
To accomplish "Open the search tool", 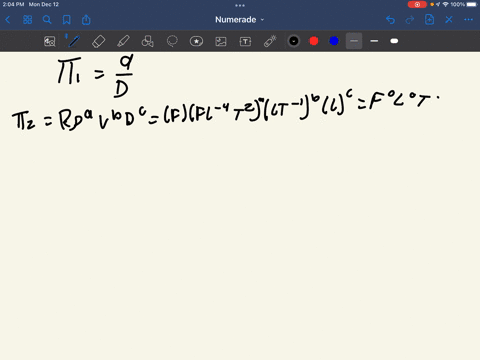I will click(47, 20).
